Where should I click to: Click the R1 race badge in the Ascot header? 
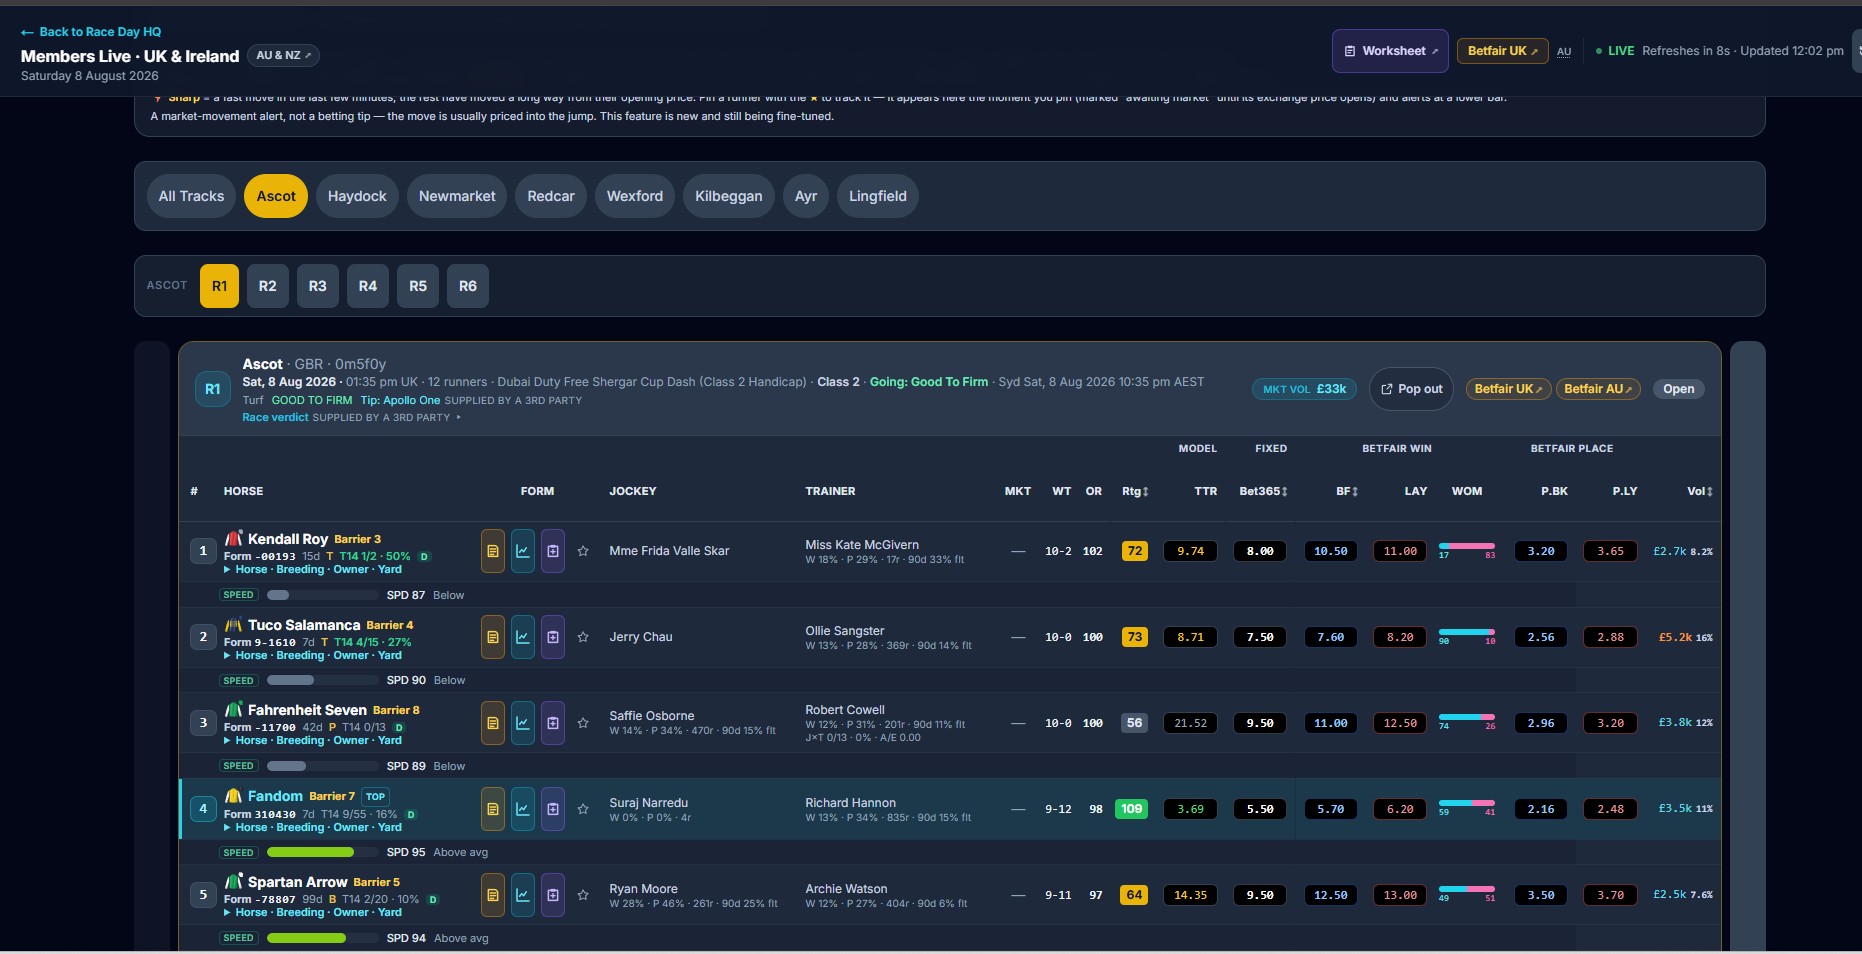[x=212, y=389]
